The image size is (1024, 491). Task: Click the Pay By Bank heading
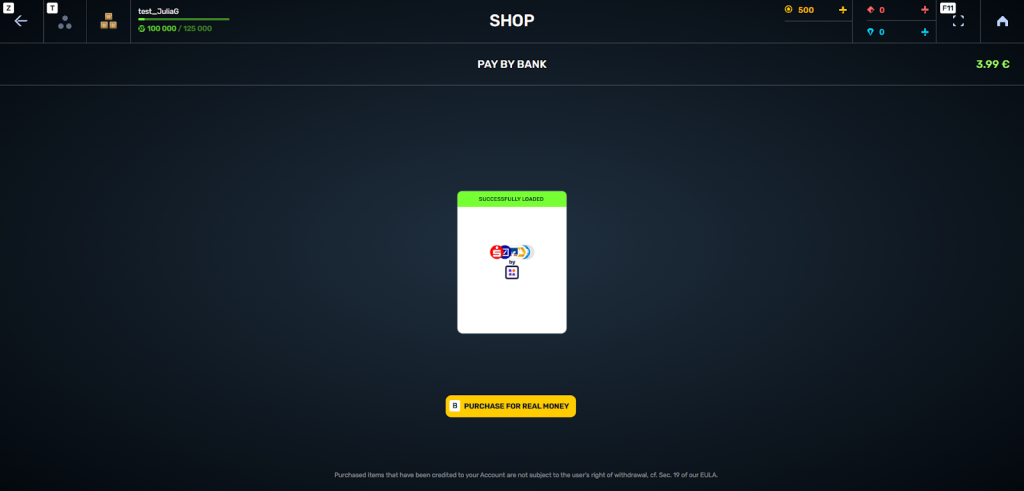click(512, 65)
